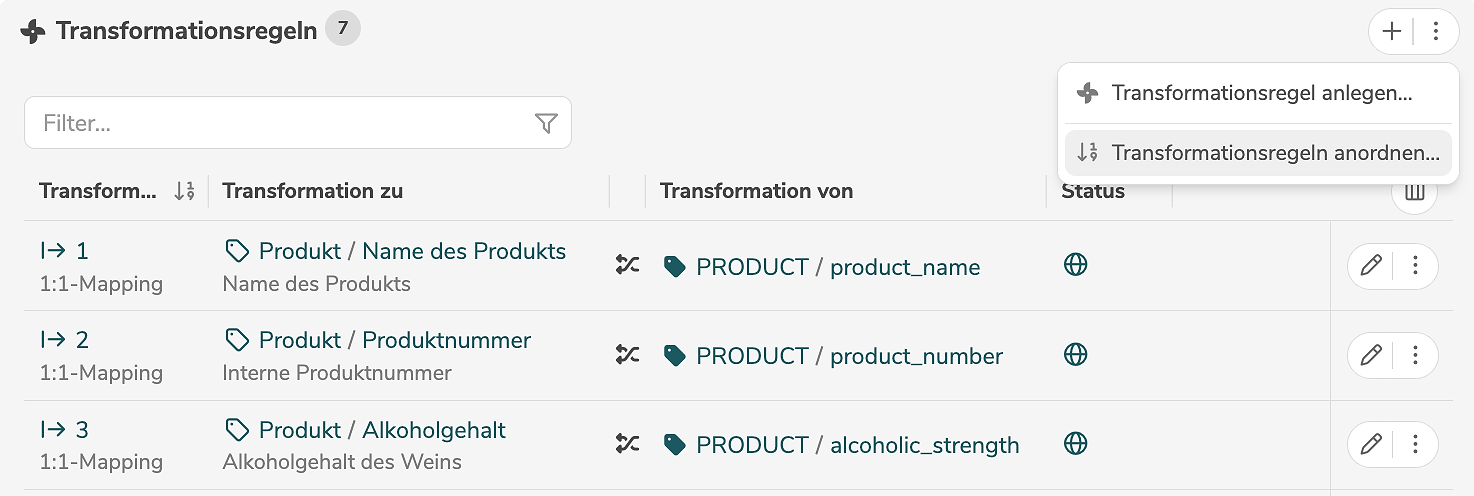Screen dimensions: 1474x496
Task: Open the 'Produkt / Name des Produkts' link
Action: [411, 251]
